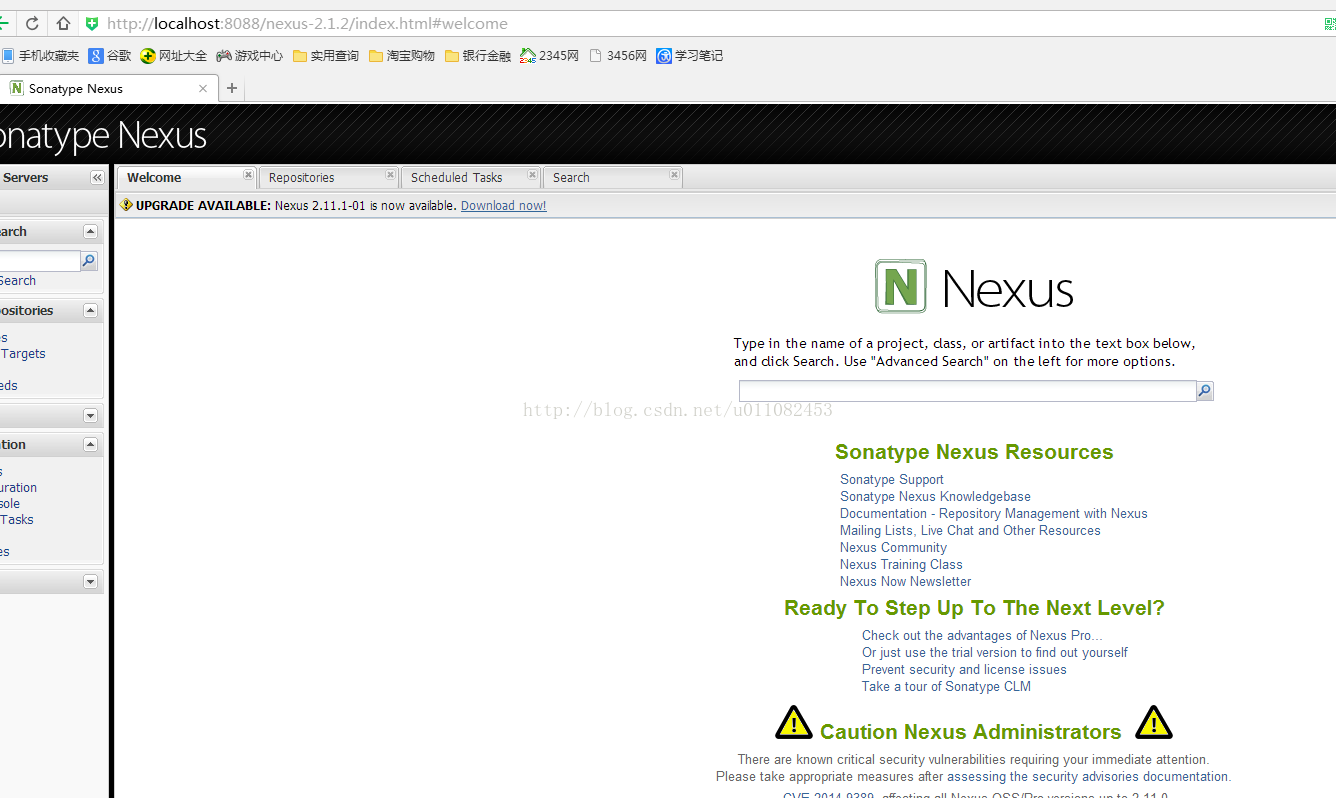This screenshot has height=798, width=1336.
Task: Click the browser address bar URL
Action: pos(307,23)
